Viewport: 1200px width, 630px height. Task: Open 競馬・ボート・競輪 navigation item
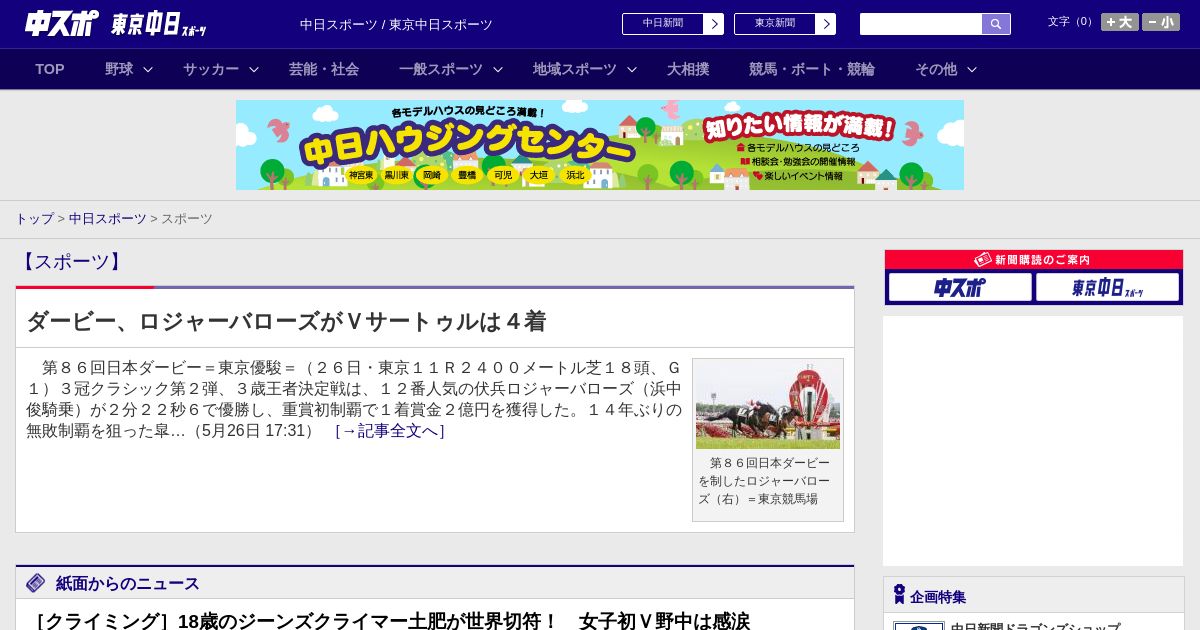pos(812,69)
